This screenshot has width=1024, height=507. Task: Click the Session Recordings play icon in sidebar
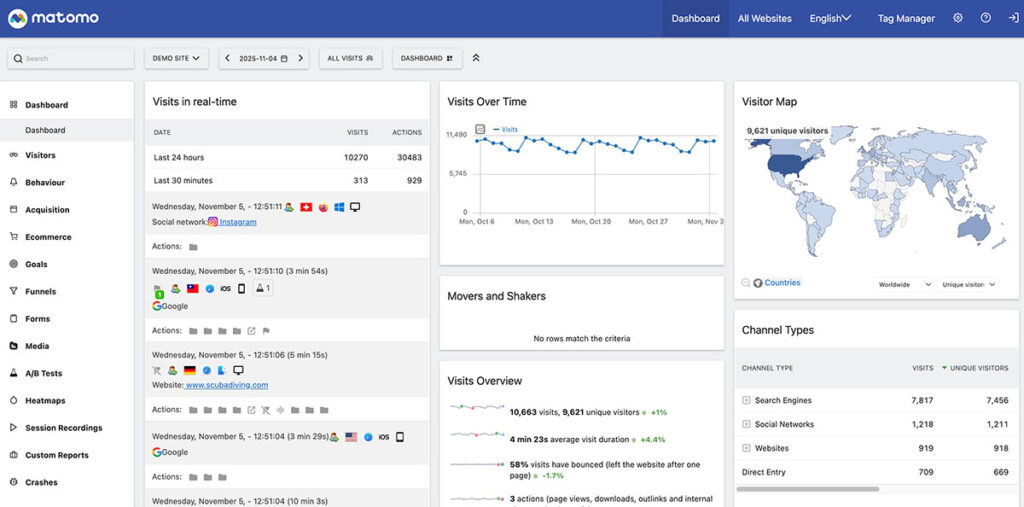coord(14,428)
